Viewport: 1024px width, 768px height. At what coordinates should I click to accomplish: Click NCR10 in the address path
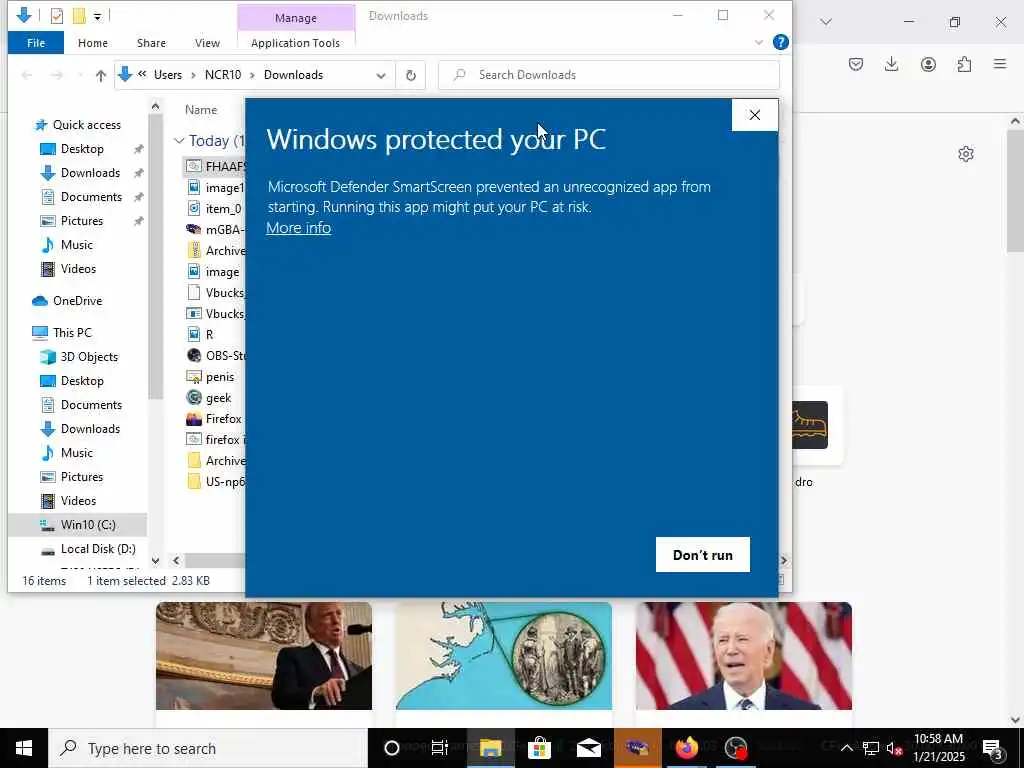(x=223, y=75)
